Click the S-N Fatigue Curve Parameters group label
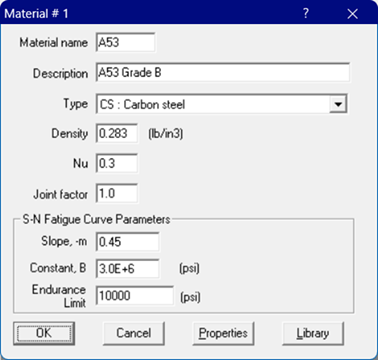Viewport: 378px width, 360px height. [96, 220]
